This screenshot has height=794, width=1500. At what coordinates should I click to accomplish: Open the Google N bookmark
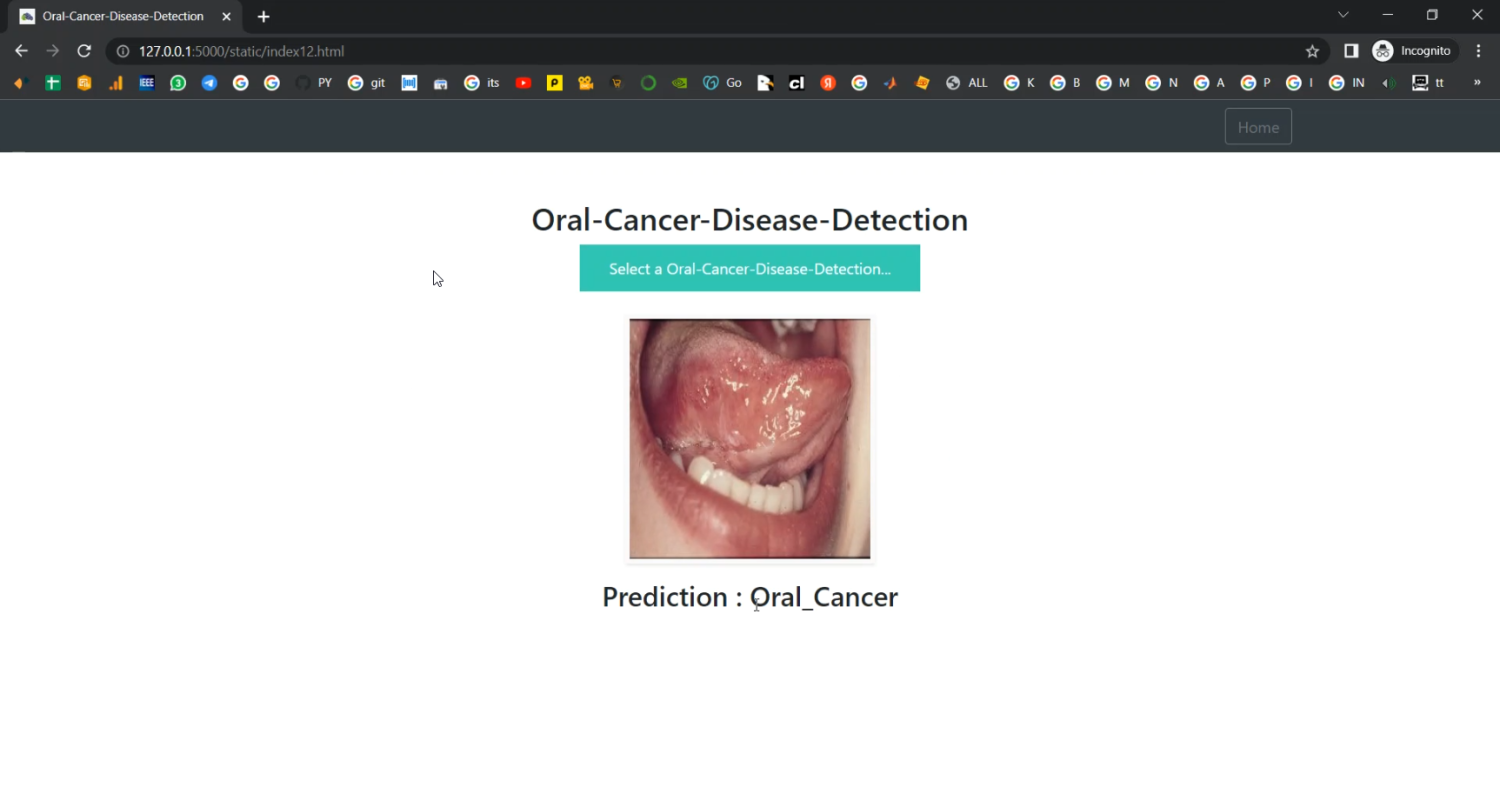click(x=1161, y=83)
